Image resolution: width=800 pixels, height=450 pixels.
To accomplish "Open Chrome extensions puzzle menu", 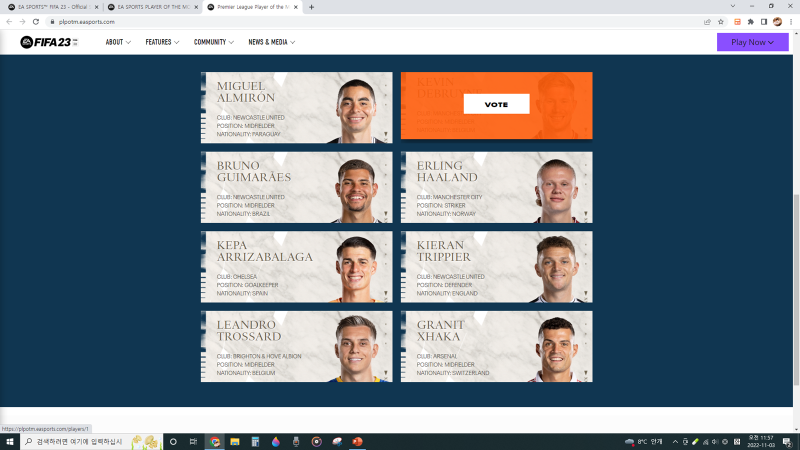I will click(751, 22).
